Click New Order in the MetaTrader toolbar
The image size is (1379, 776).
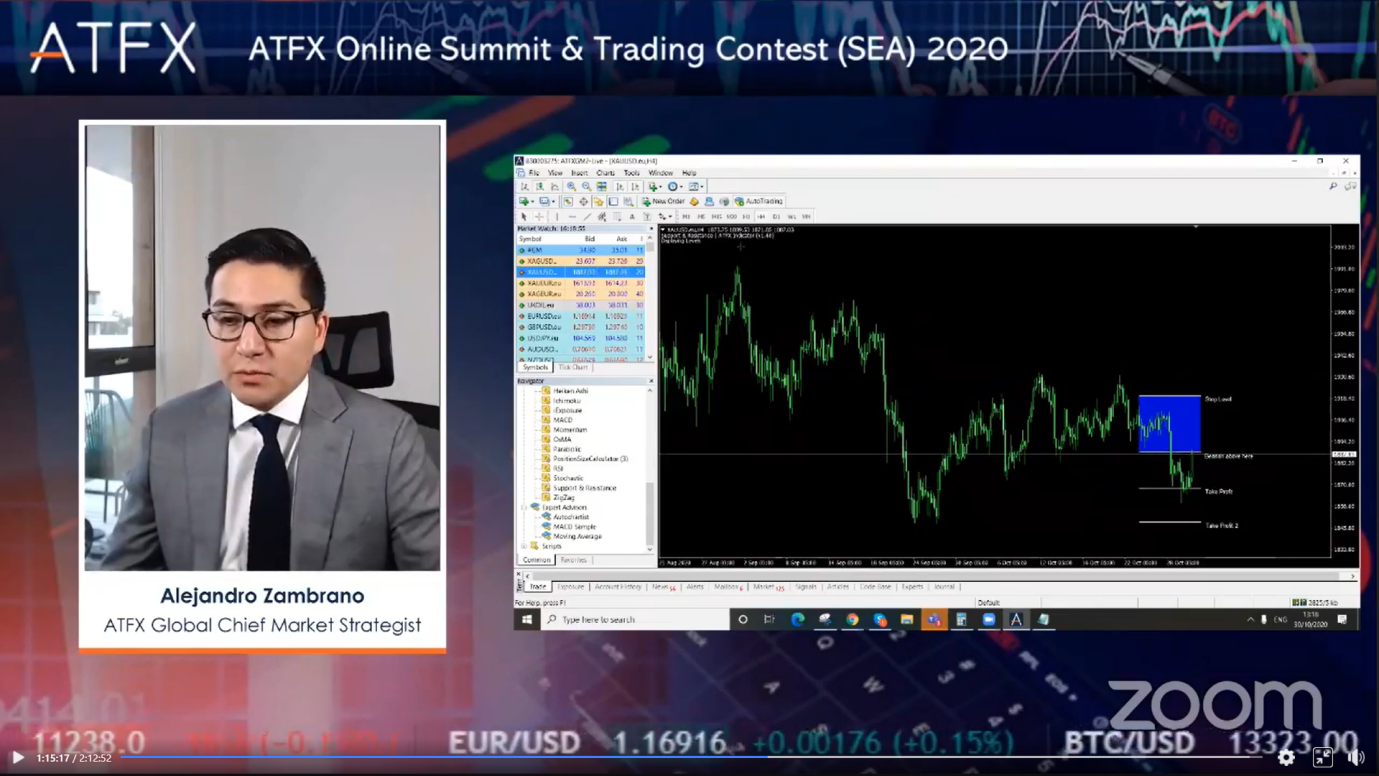pos(663,201)
